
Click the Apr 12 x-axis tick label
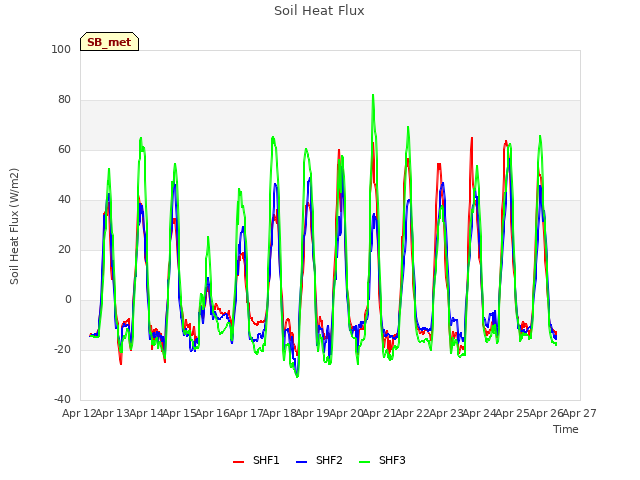click(79, 413)
